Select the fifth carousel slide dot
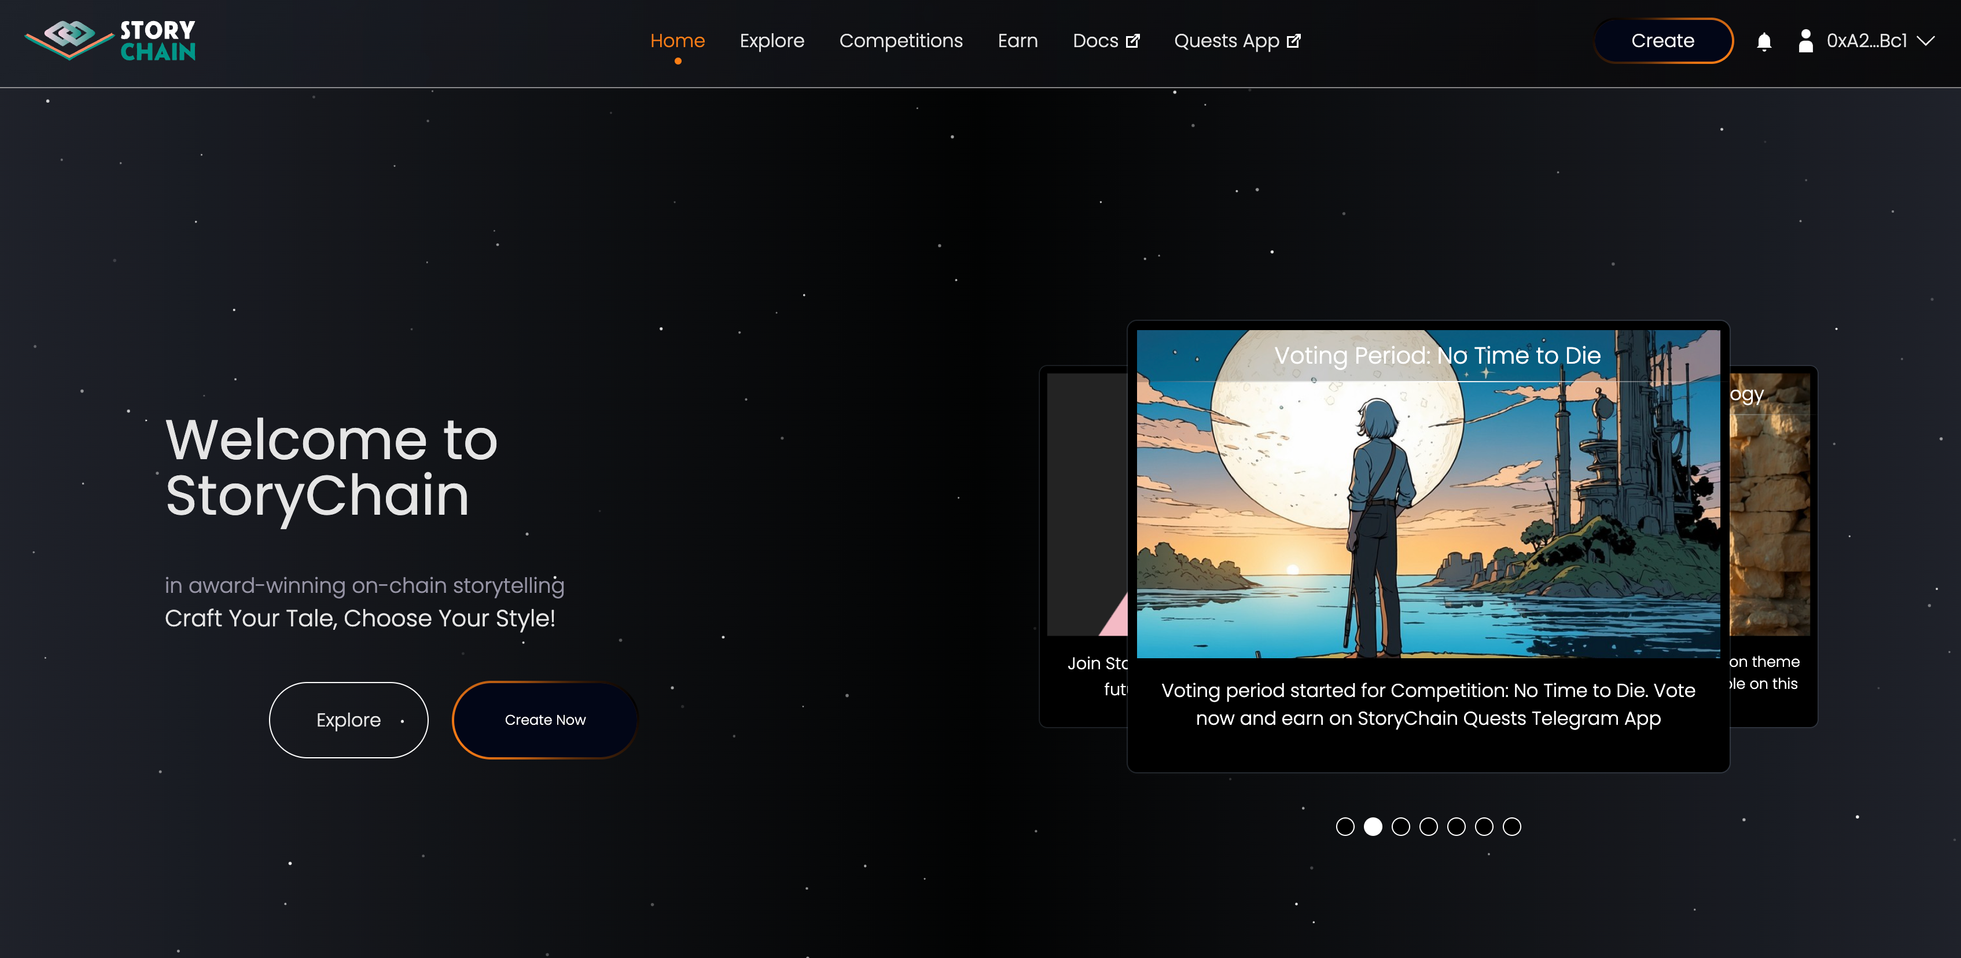1961x958 pixels. tap(1456, 827)
